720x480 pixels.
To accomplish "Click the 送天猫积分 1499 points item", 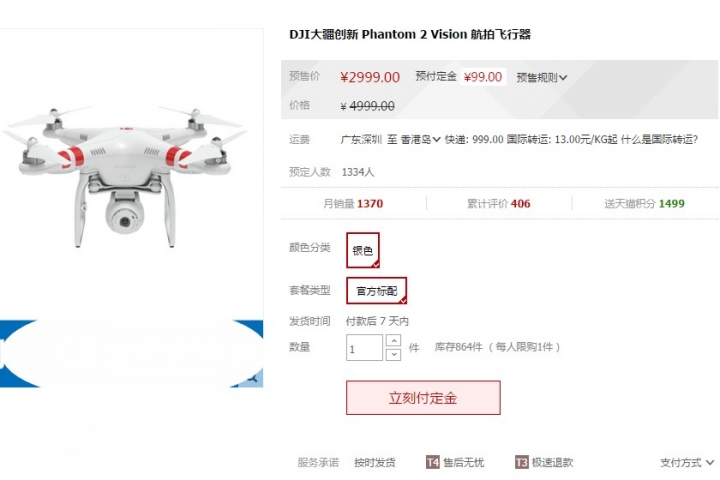I will (x=644, y=203).
